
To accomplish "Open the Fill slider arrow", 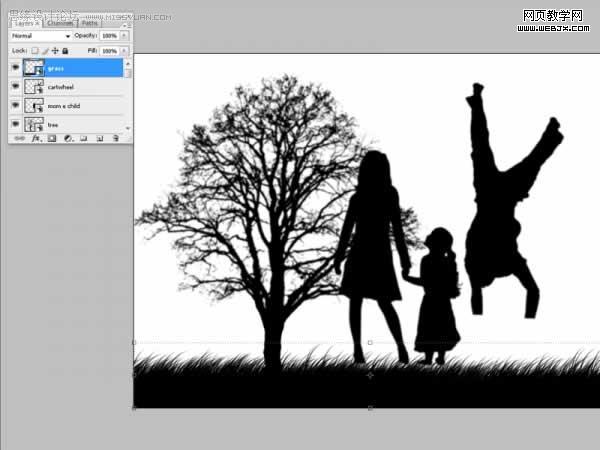I will [124, 51].
